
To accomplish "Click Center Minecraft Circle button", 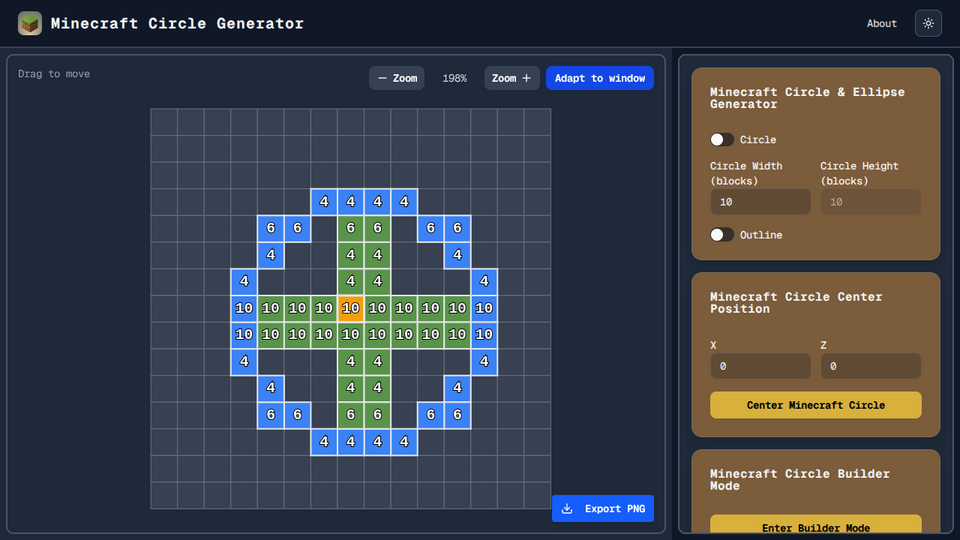I will coord(816,405).
